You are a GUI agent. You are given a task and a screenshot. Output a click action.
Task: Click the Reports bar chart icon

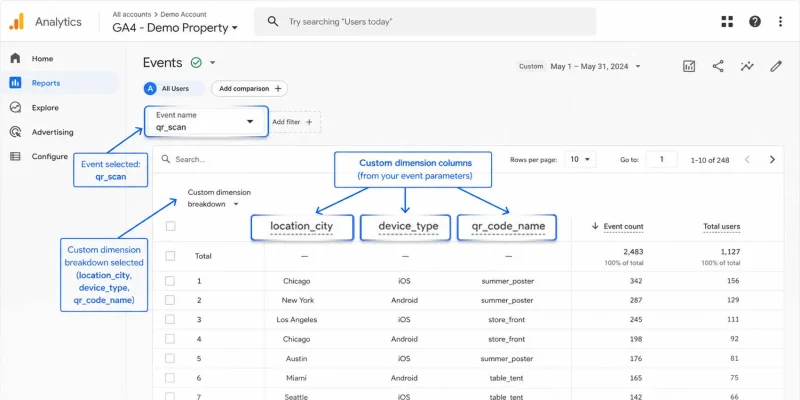(15, 83)
